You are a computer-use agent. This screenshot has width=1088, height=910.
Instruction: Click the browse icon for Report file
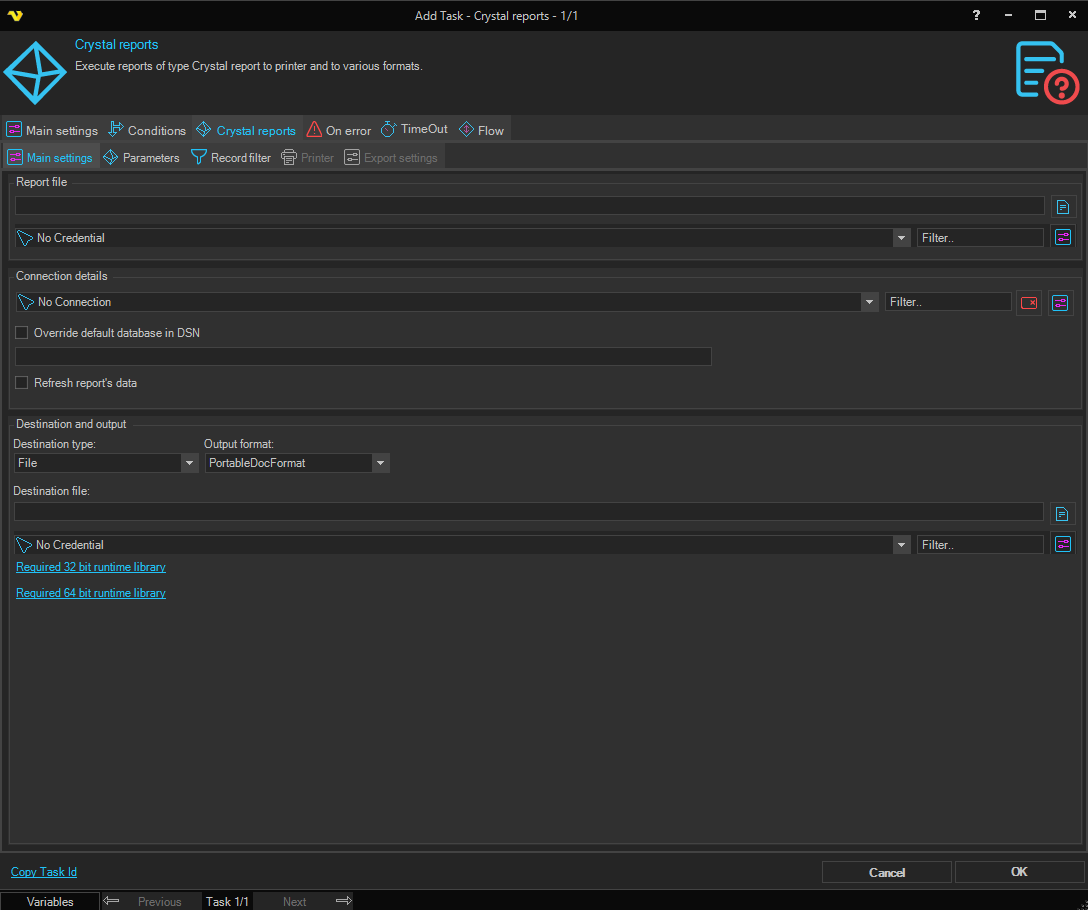1063,206
